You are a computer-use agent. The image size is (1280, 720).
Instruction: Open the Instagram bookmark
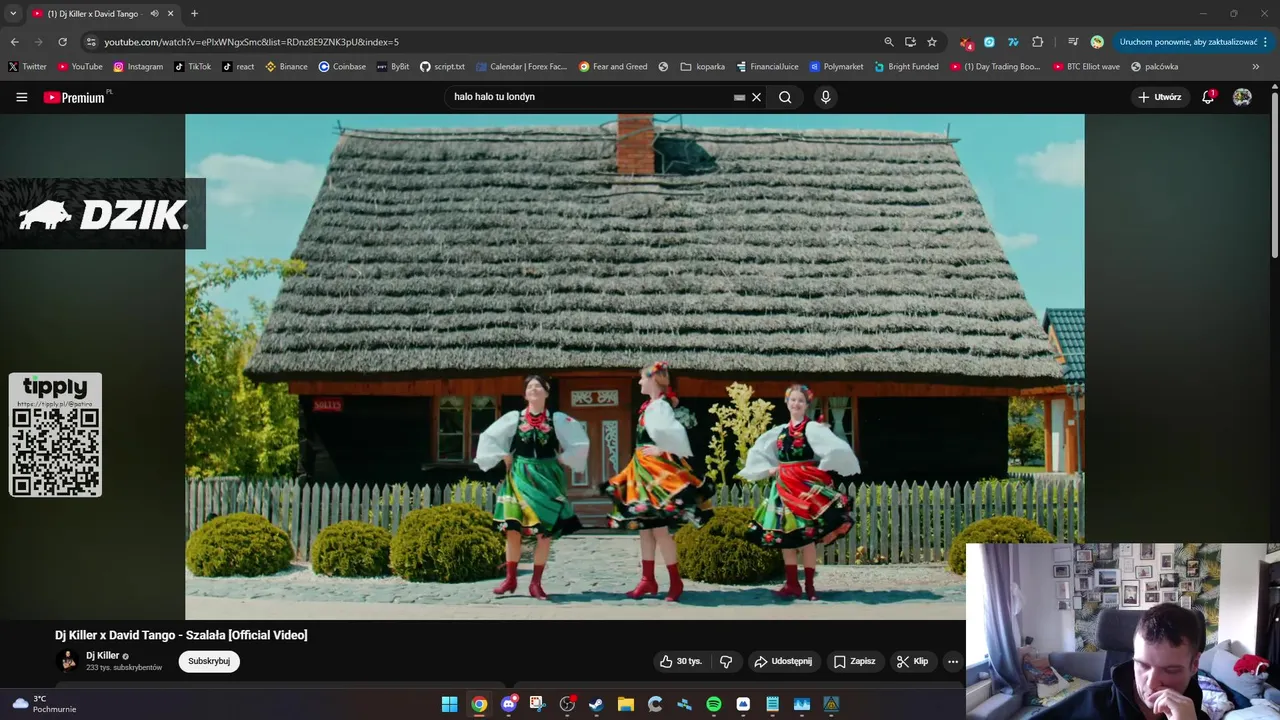(x=138, y=67)
